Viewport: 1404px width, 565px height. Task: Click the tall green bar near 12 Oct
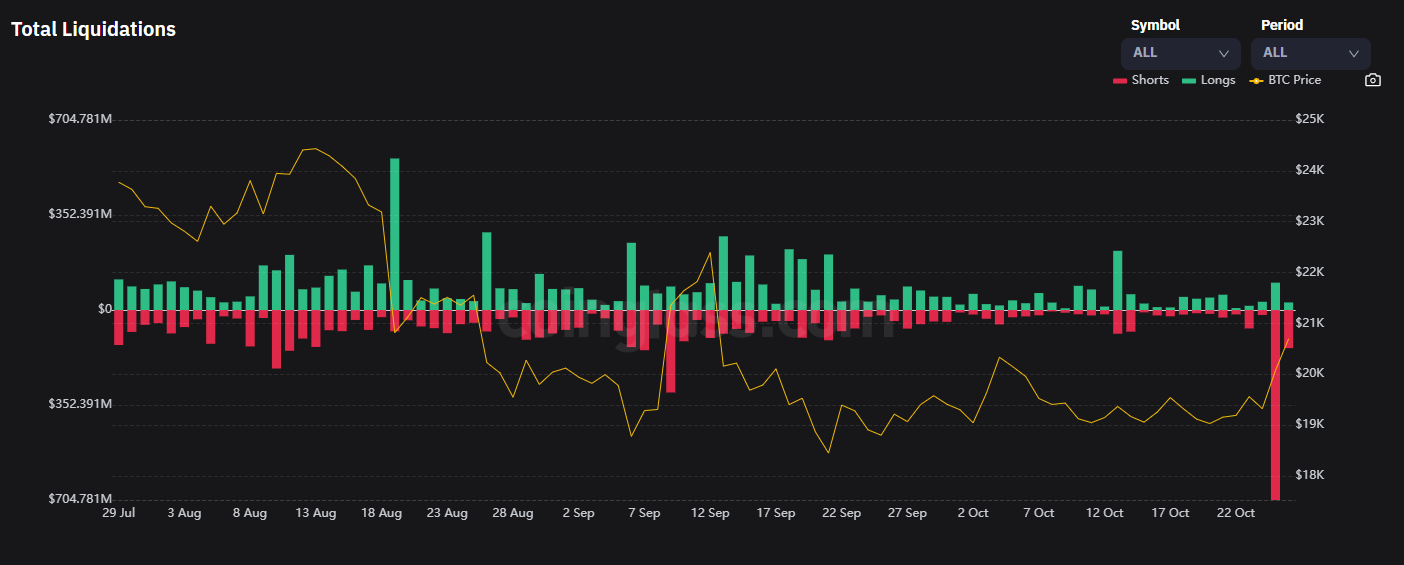[1117, 280]
